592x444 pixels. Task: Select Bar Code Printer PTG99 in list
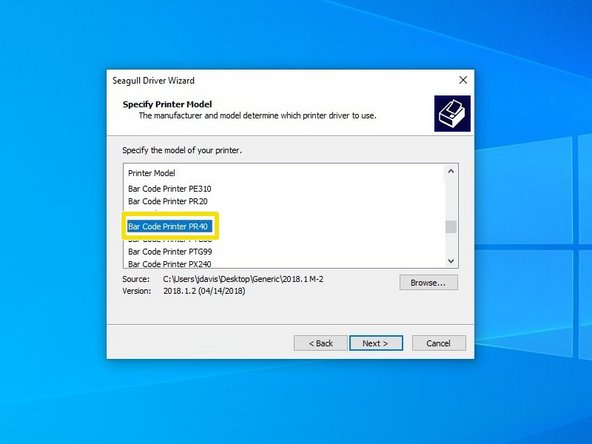pyautogui.click(x=170, y=251)
